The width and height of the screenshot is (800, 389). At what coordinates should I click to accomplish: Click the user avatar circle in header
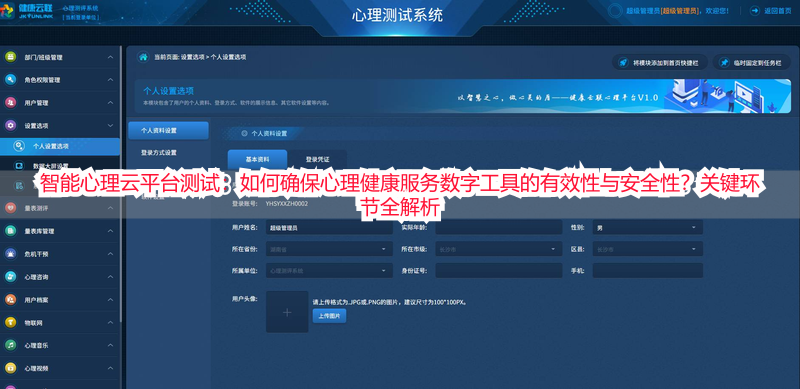616,10
